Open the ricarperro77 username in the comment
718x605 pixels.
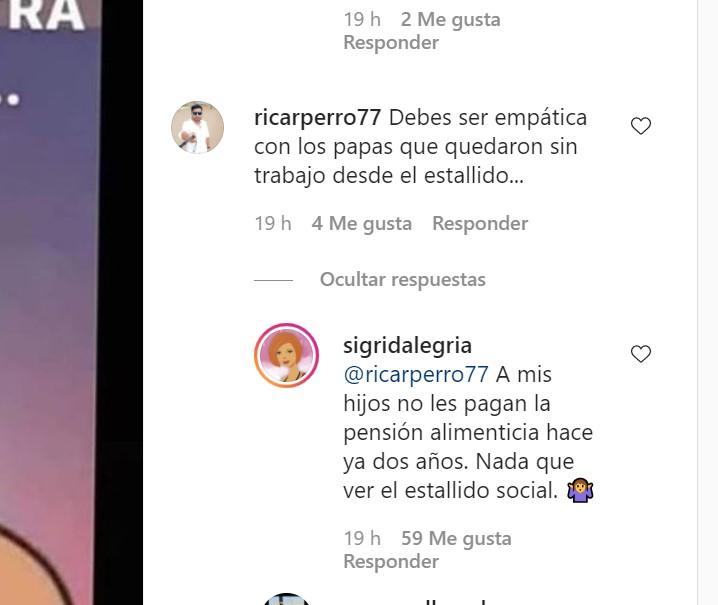317,118
